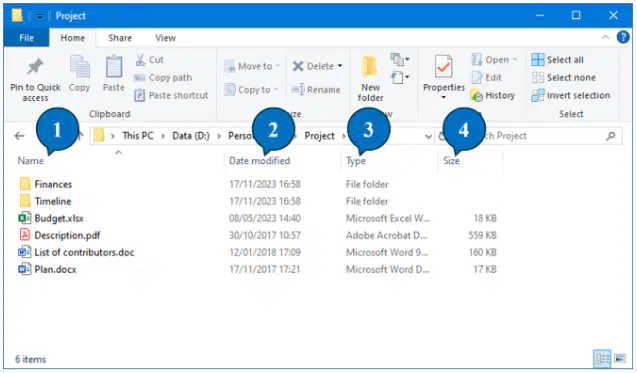Select the Timeline folder

point(53,201)
